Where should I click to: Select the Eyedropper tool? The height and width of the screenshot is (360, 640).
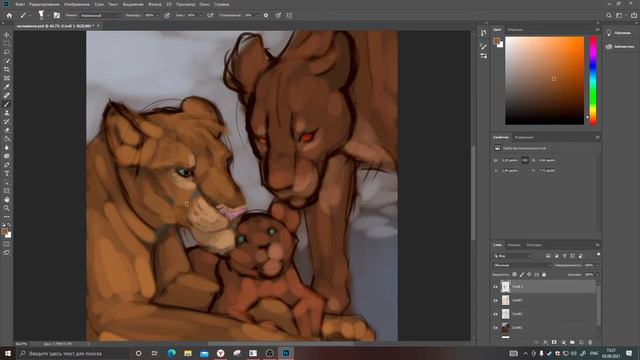pos(7,87)
